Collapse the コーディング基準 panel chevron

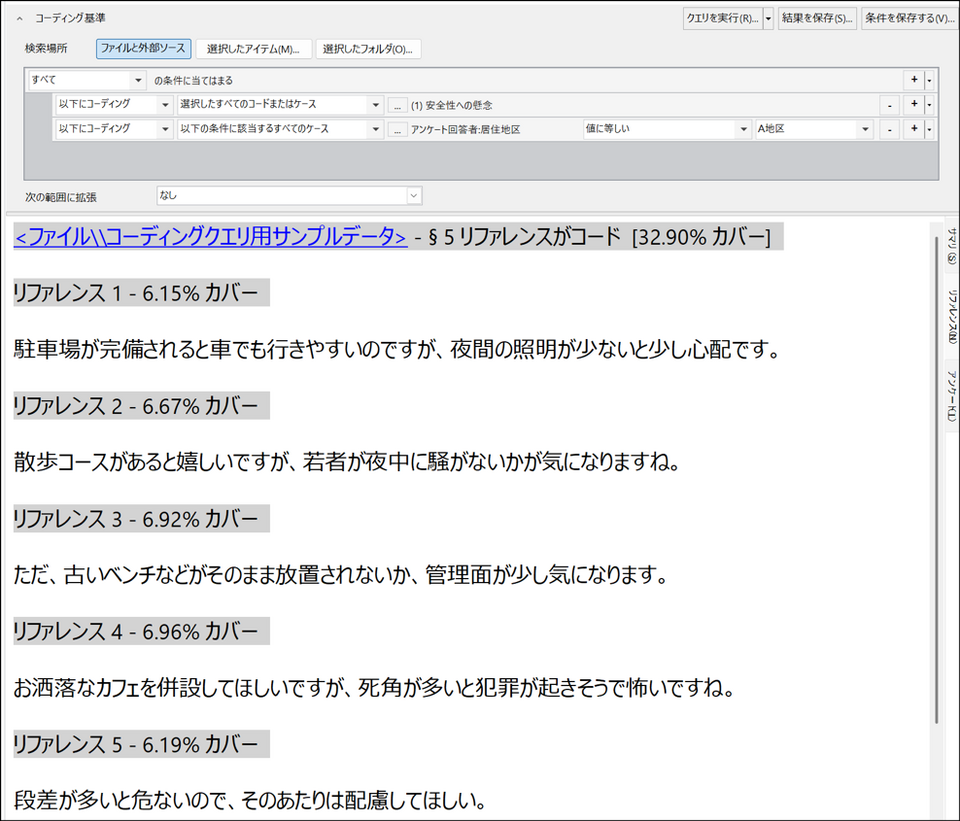click(x=20, y=18)
